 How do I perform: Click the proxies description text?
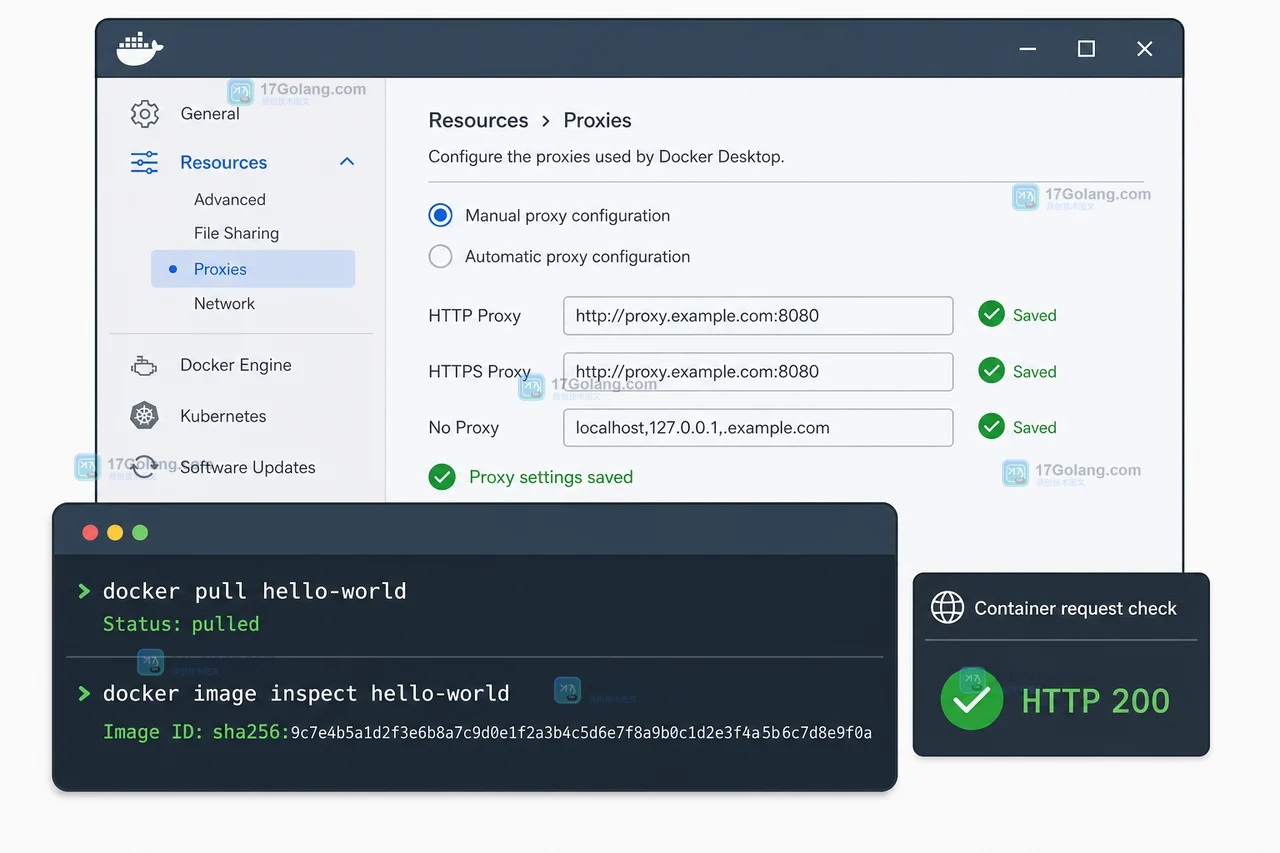pyautogui.click(x=606, y=156)
